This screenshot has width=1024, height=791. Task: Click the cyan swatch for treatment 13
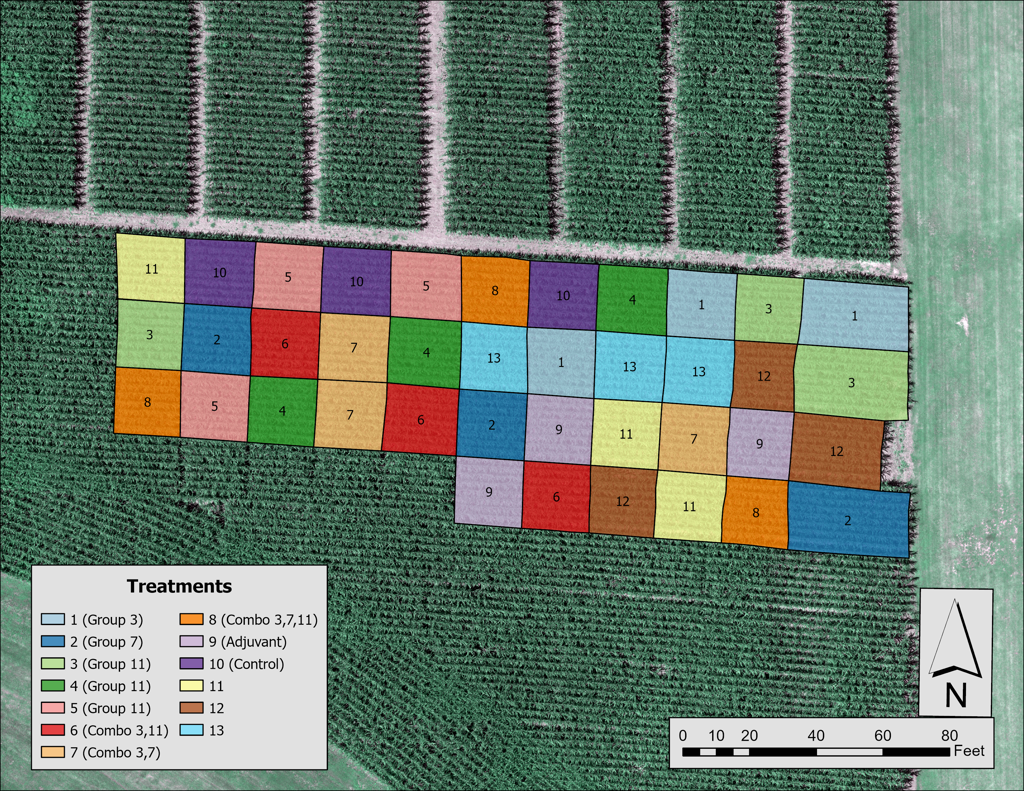[x=191, y=730]
